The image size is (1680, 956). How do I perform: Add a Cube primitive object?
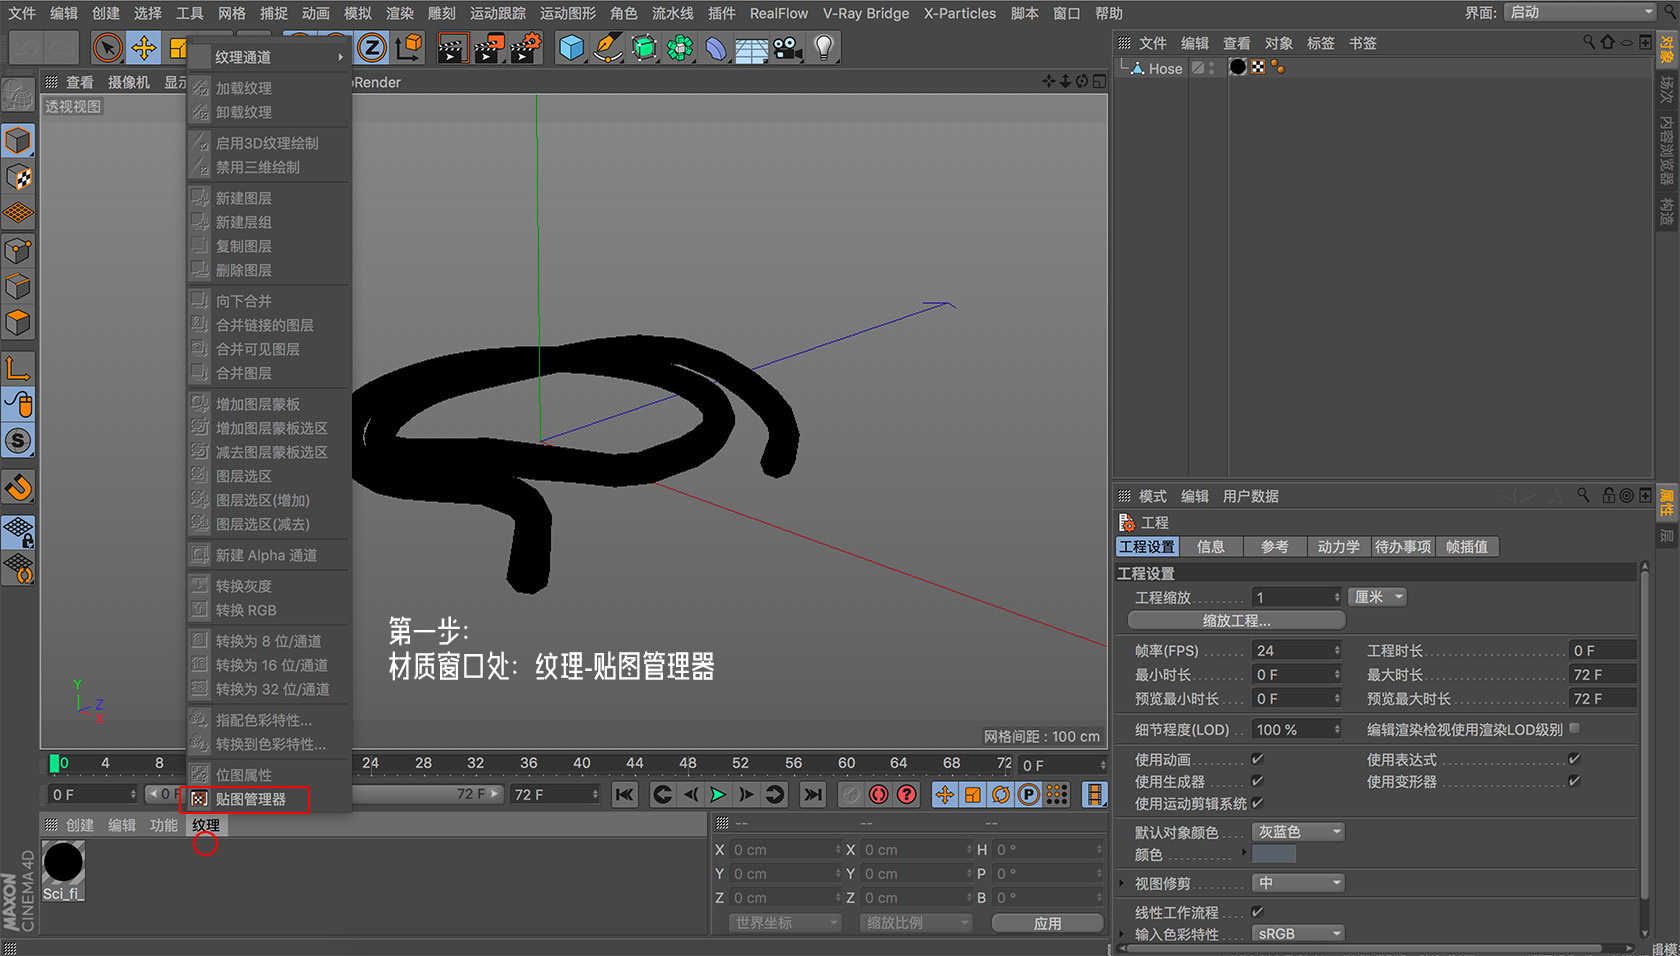pos(571,47)
